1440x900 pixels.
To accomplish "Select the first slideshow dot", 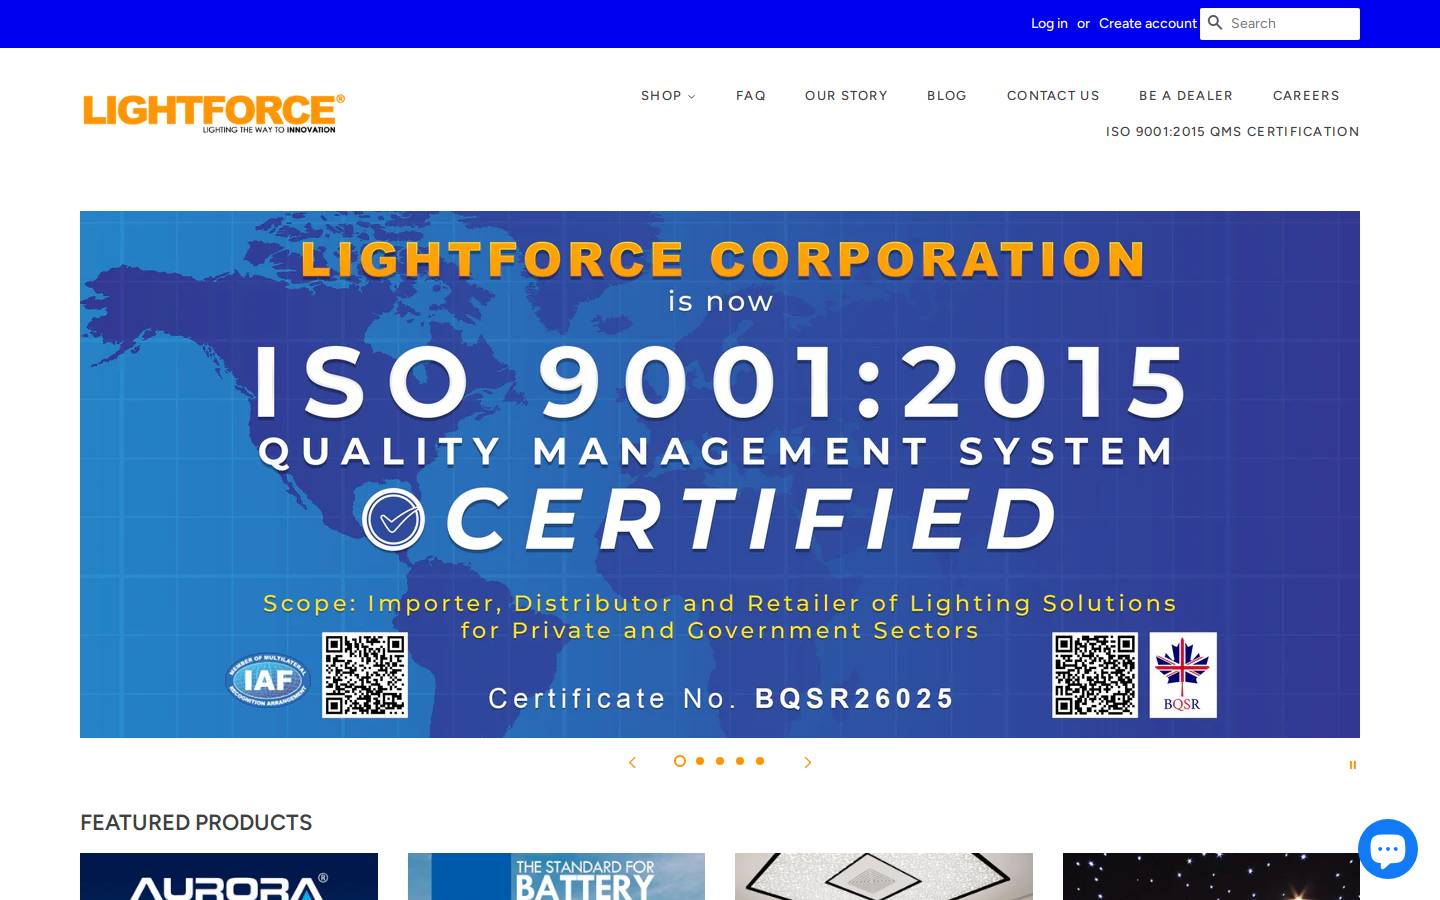I will coord(680,761).
